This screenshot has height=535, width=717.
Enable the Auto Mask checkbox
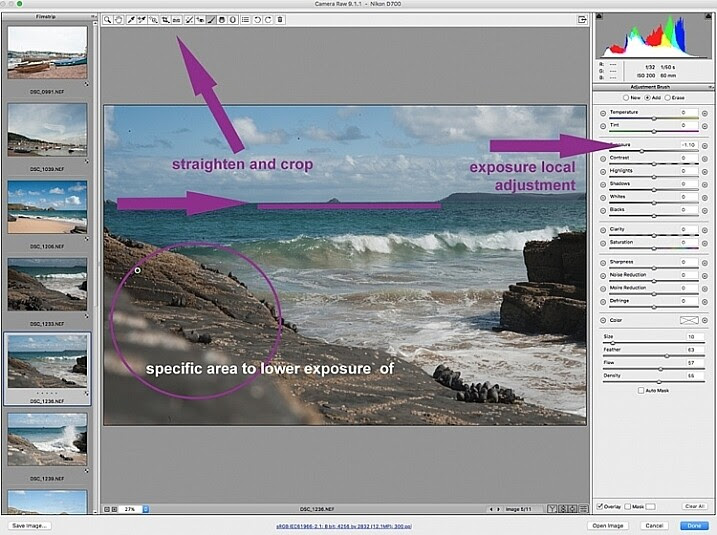[641, 391]
